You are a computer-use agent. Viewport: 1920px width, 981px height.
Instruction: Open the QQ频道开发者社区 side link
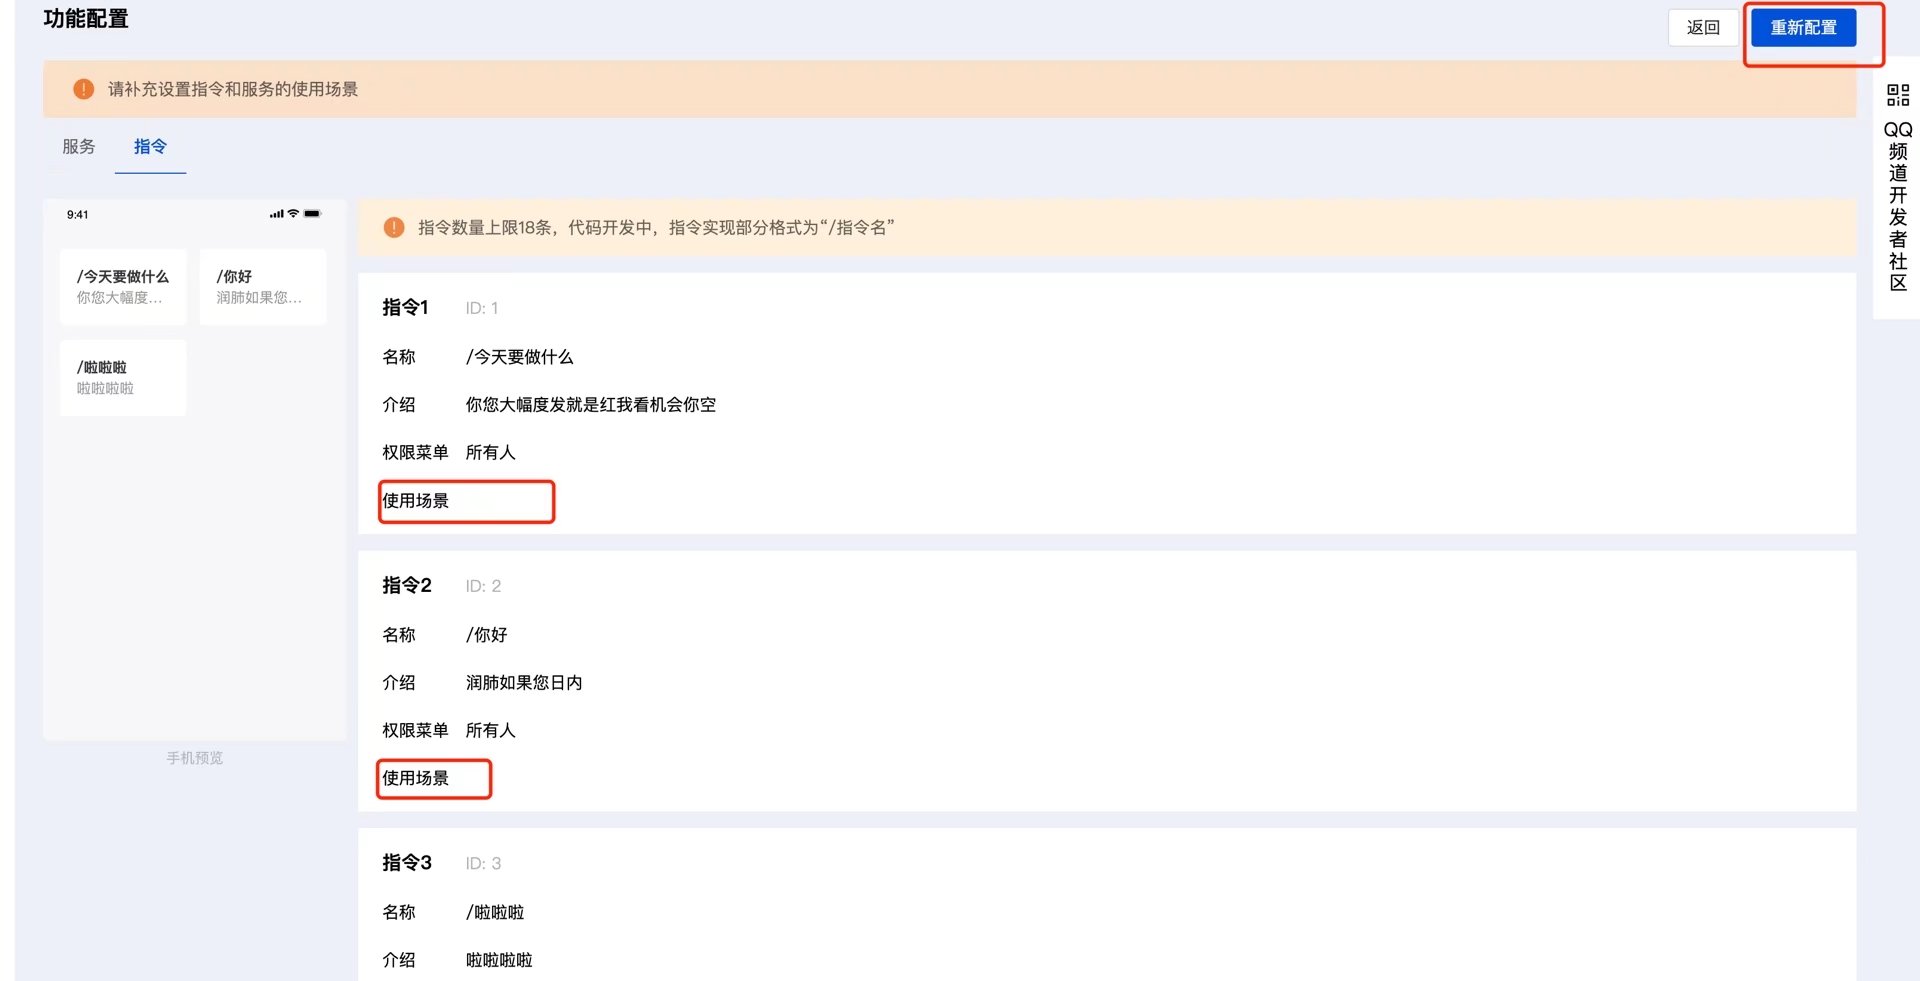(x=1897, y=206)
